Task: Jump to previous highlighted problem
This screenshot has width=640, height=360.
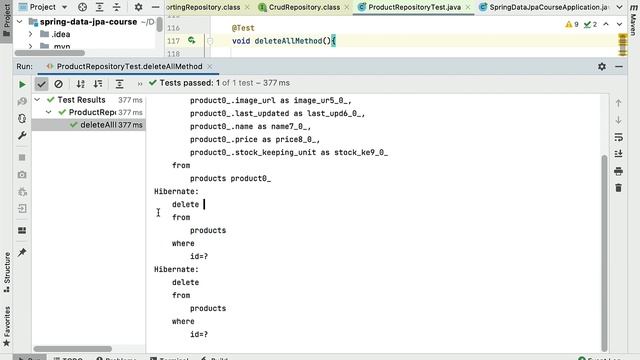Action: coord(606,24)
